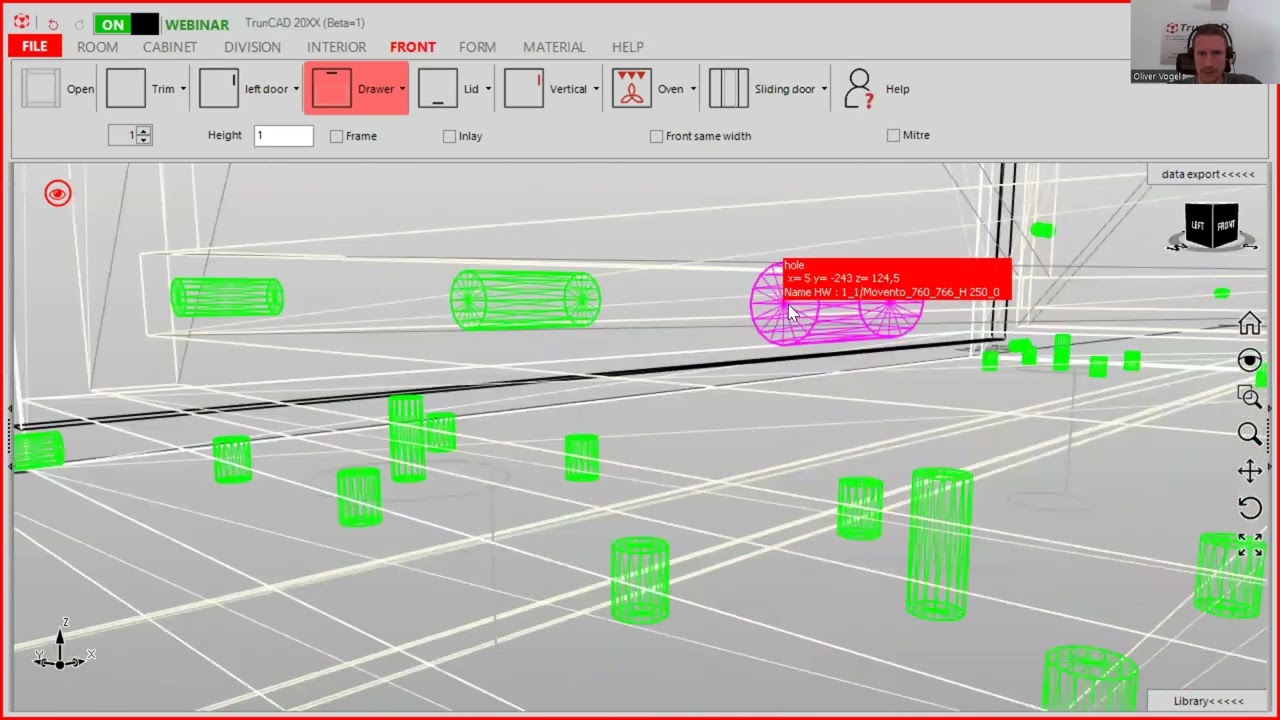
Task: Enable the Front same width checkbox
Action: point(656,136)
